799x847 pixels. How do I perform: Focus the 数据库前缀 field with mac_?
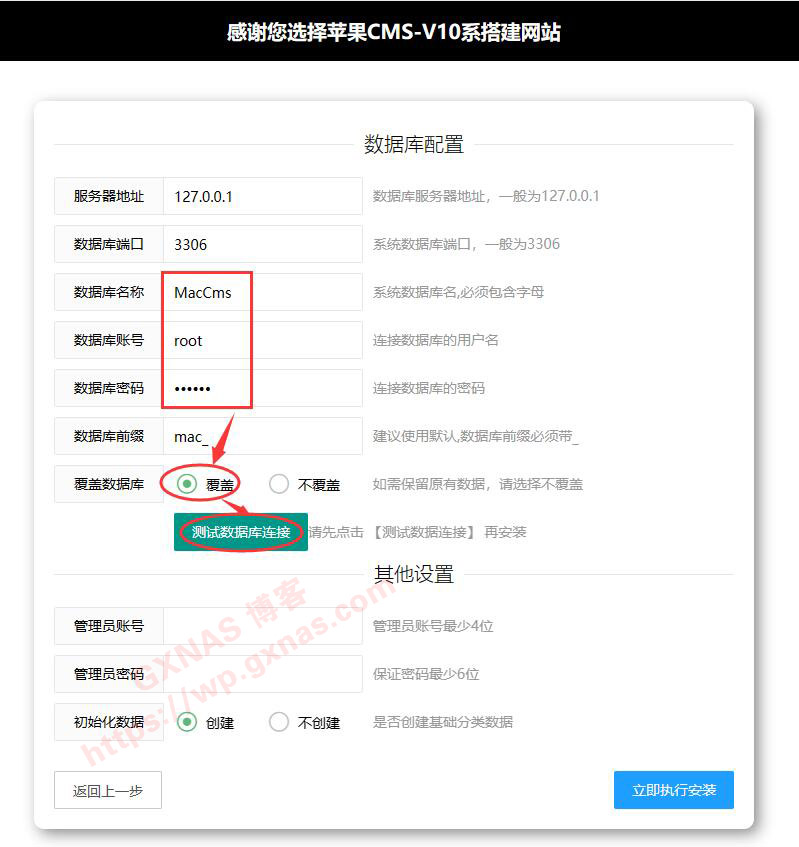click(x=262, y=436)
